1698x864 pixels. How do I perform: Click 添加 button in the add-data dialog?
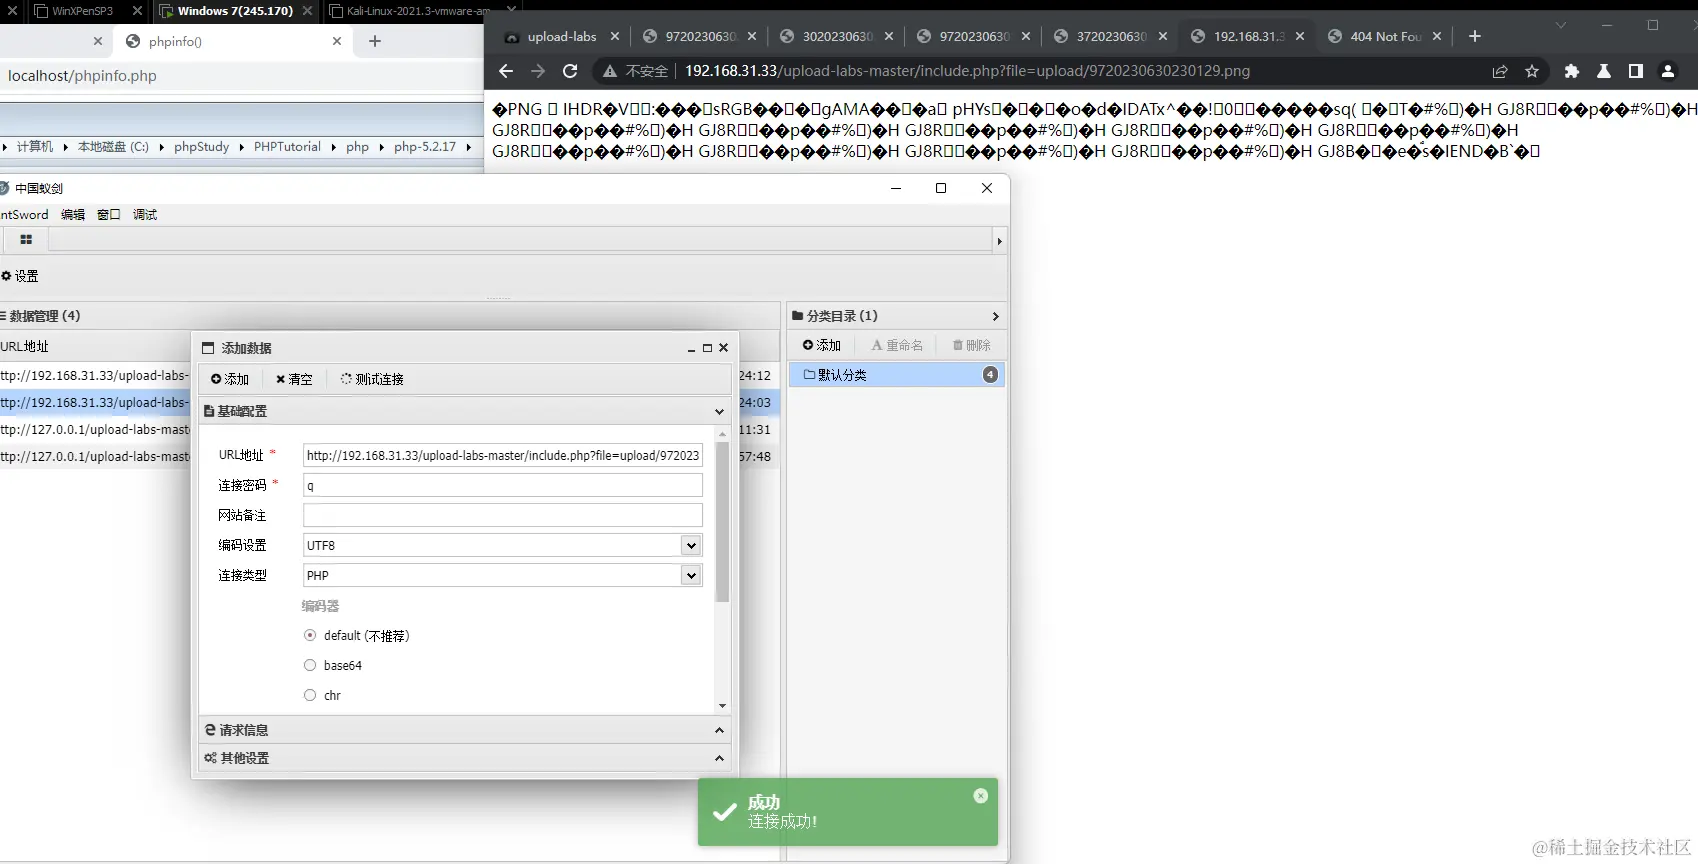230,379
